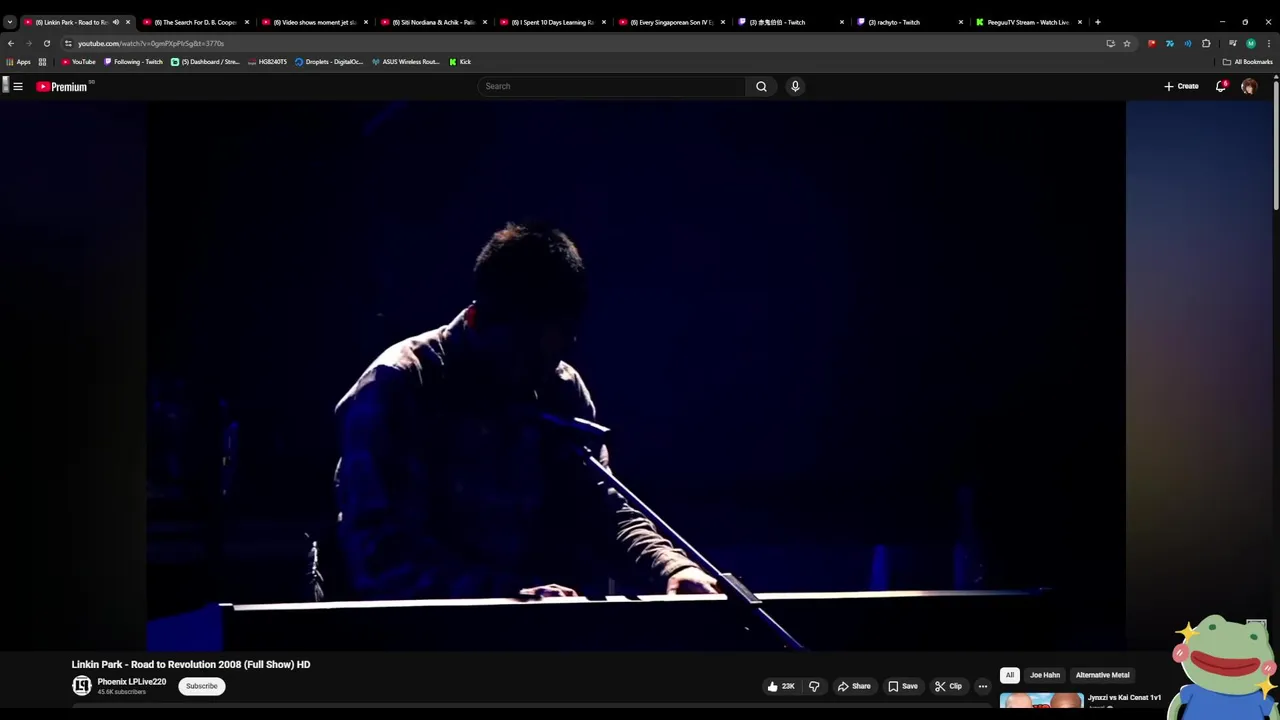The image size is (1280, 720).
Task: Open ASUS Wireless Router bookmark
Action: (406, 62)
